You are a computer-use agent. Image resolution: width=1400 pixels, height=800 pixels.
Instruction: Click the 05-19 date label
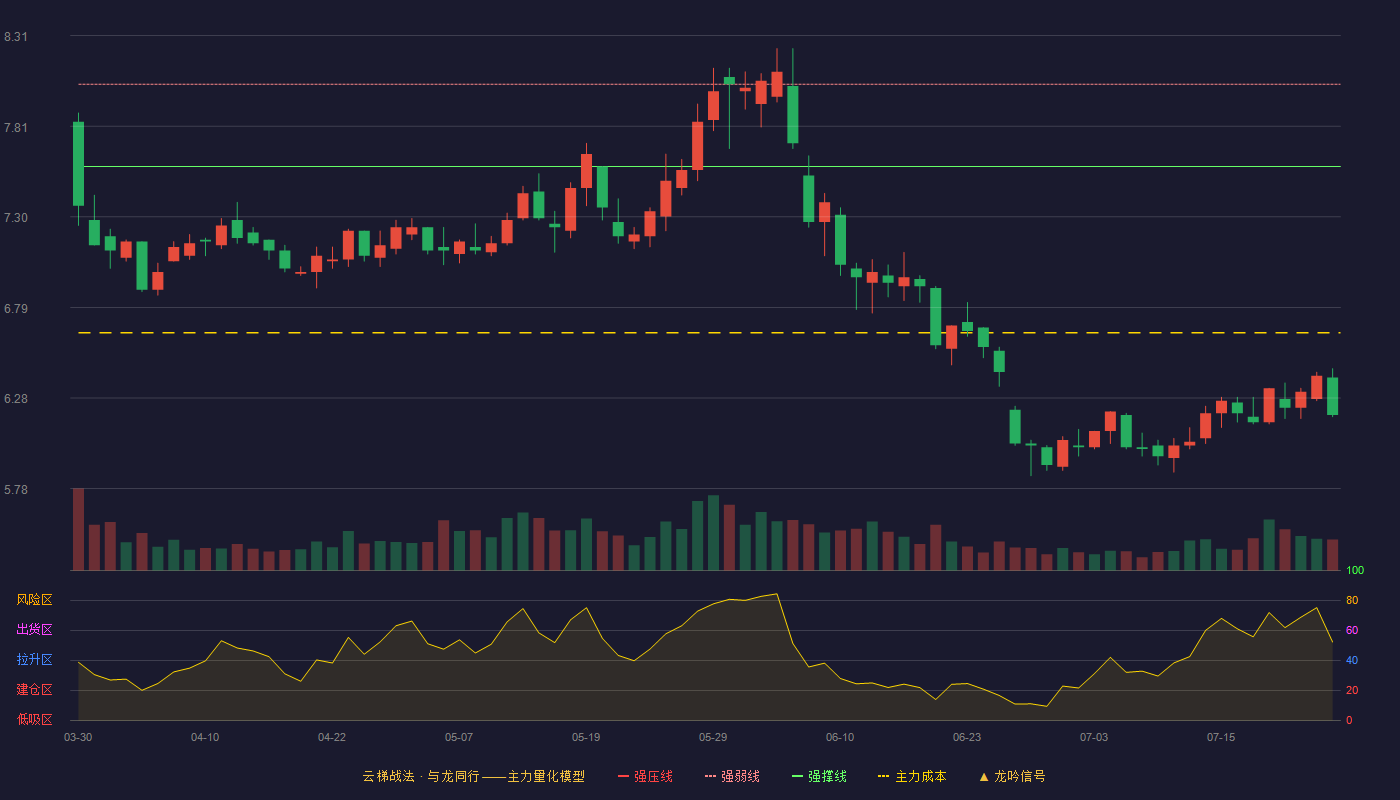(586, 737)
